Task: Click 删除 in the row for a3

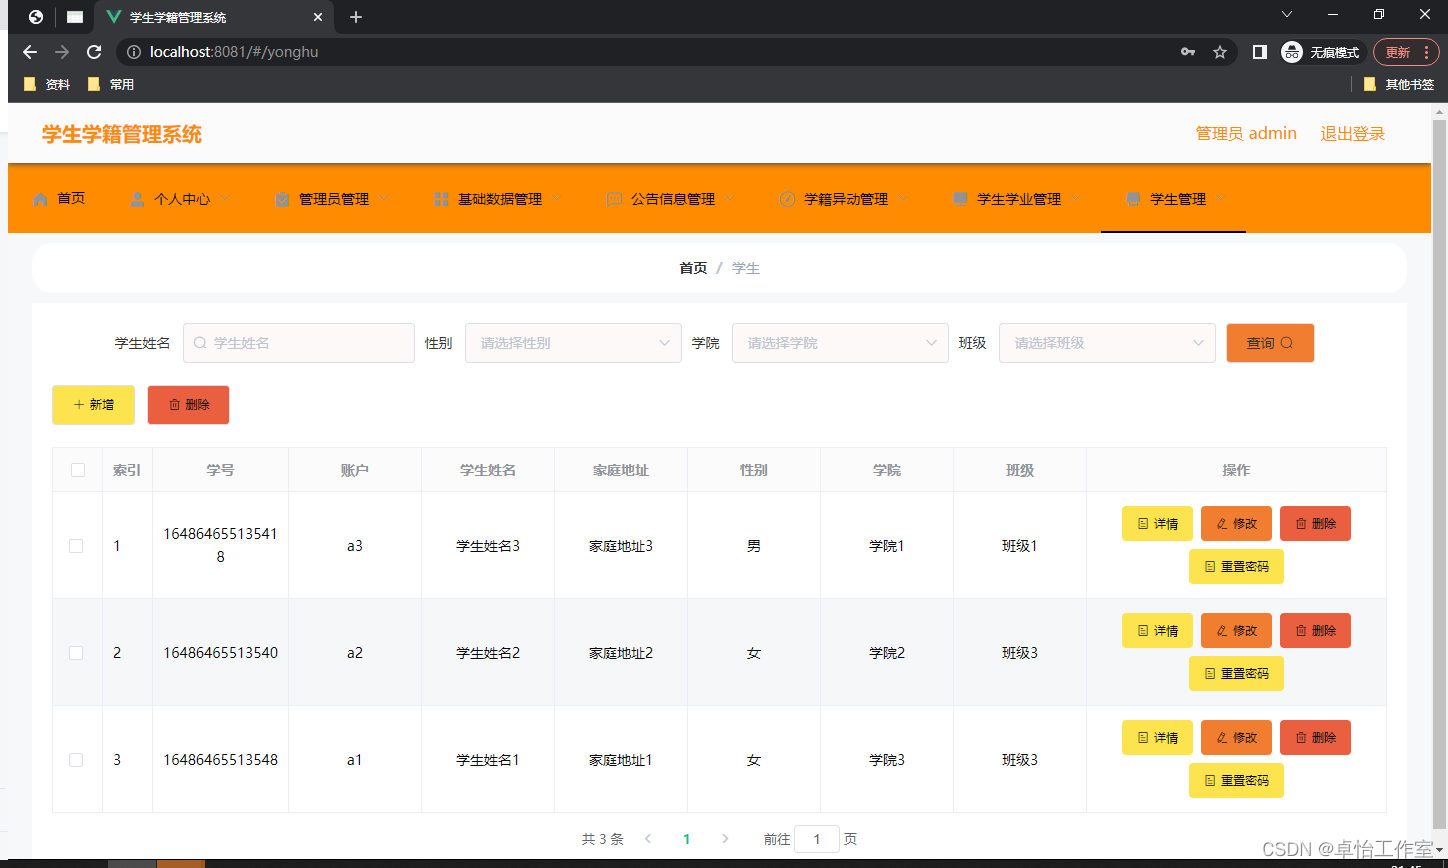Action: [1315, 524]
